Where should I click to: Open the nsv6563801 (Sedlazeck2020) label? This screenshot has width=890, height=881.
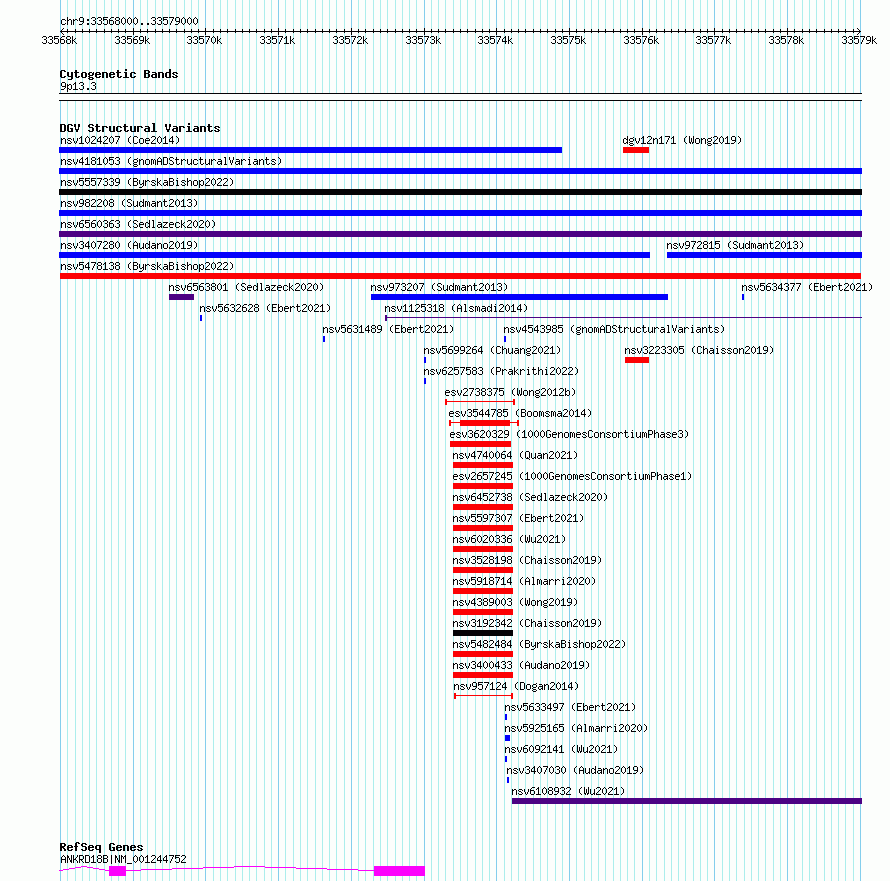(x=246, y=287)
